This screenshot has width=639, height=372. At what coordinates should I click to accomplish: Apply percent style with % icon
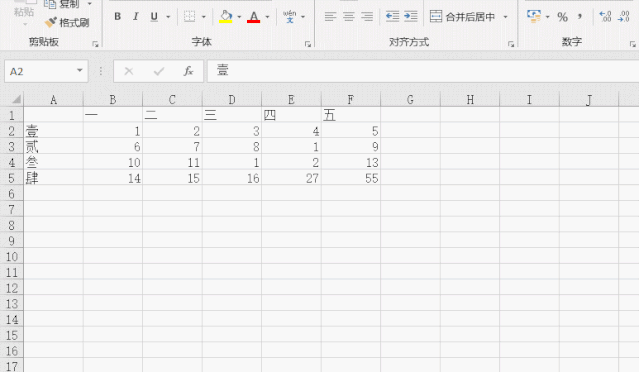[562, 17]
